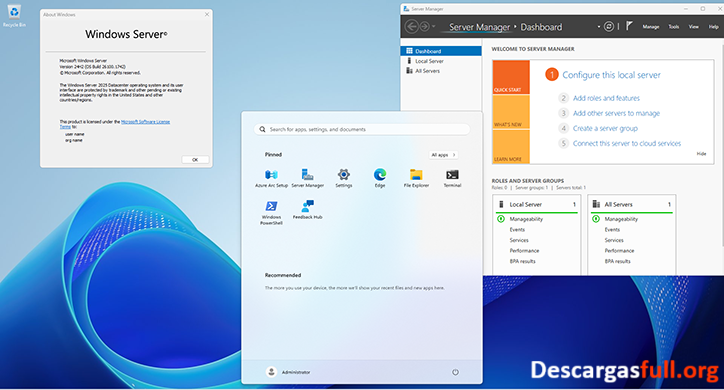Open Microsoft Software License Terms link

click(145, 122)
